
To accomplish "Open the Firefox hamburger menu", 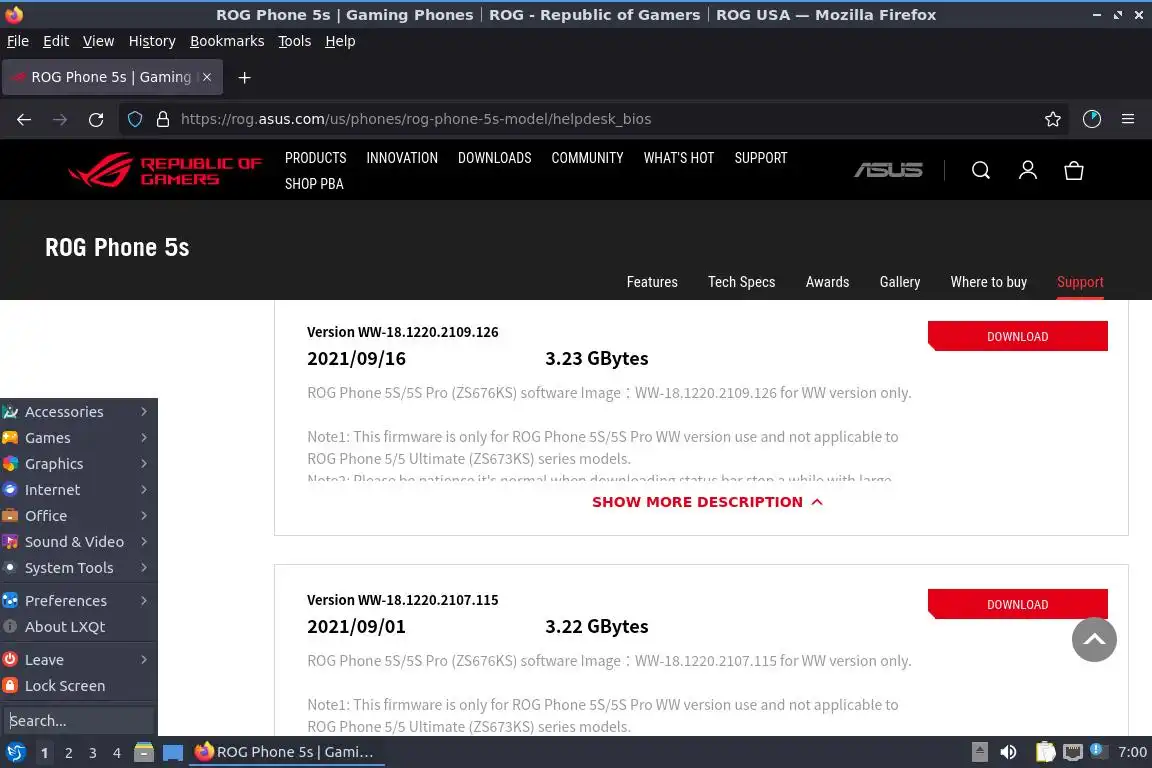I will [x=1128, y=119].
